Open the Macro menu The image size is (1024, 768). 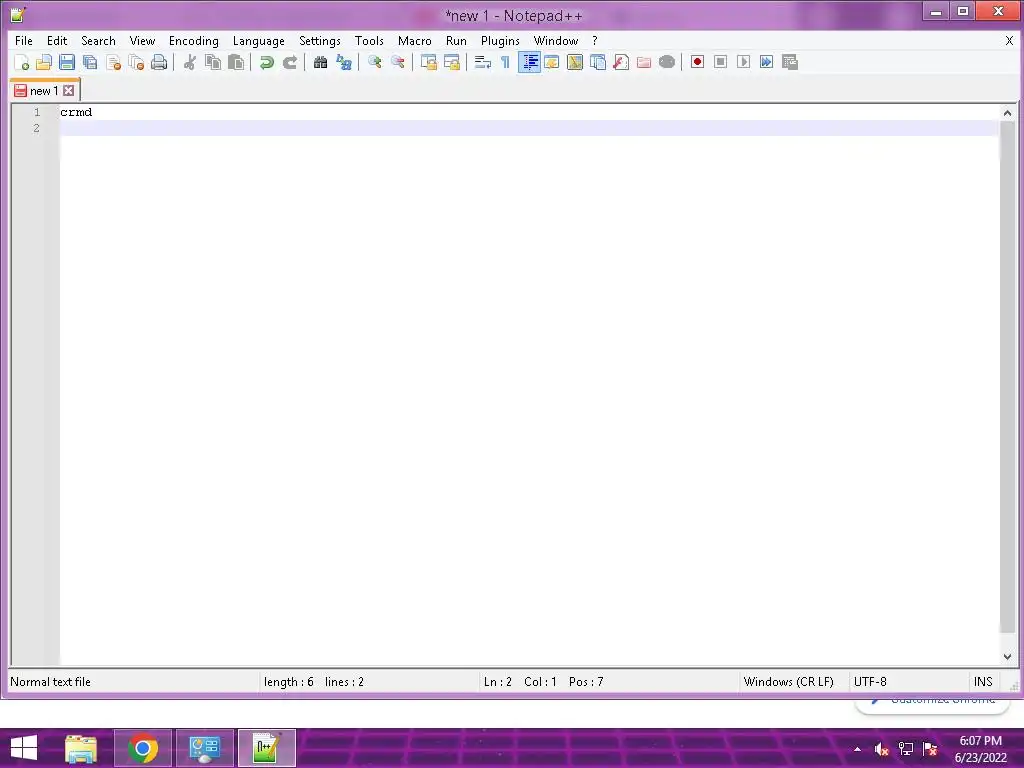point(415,40)
